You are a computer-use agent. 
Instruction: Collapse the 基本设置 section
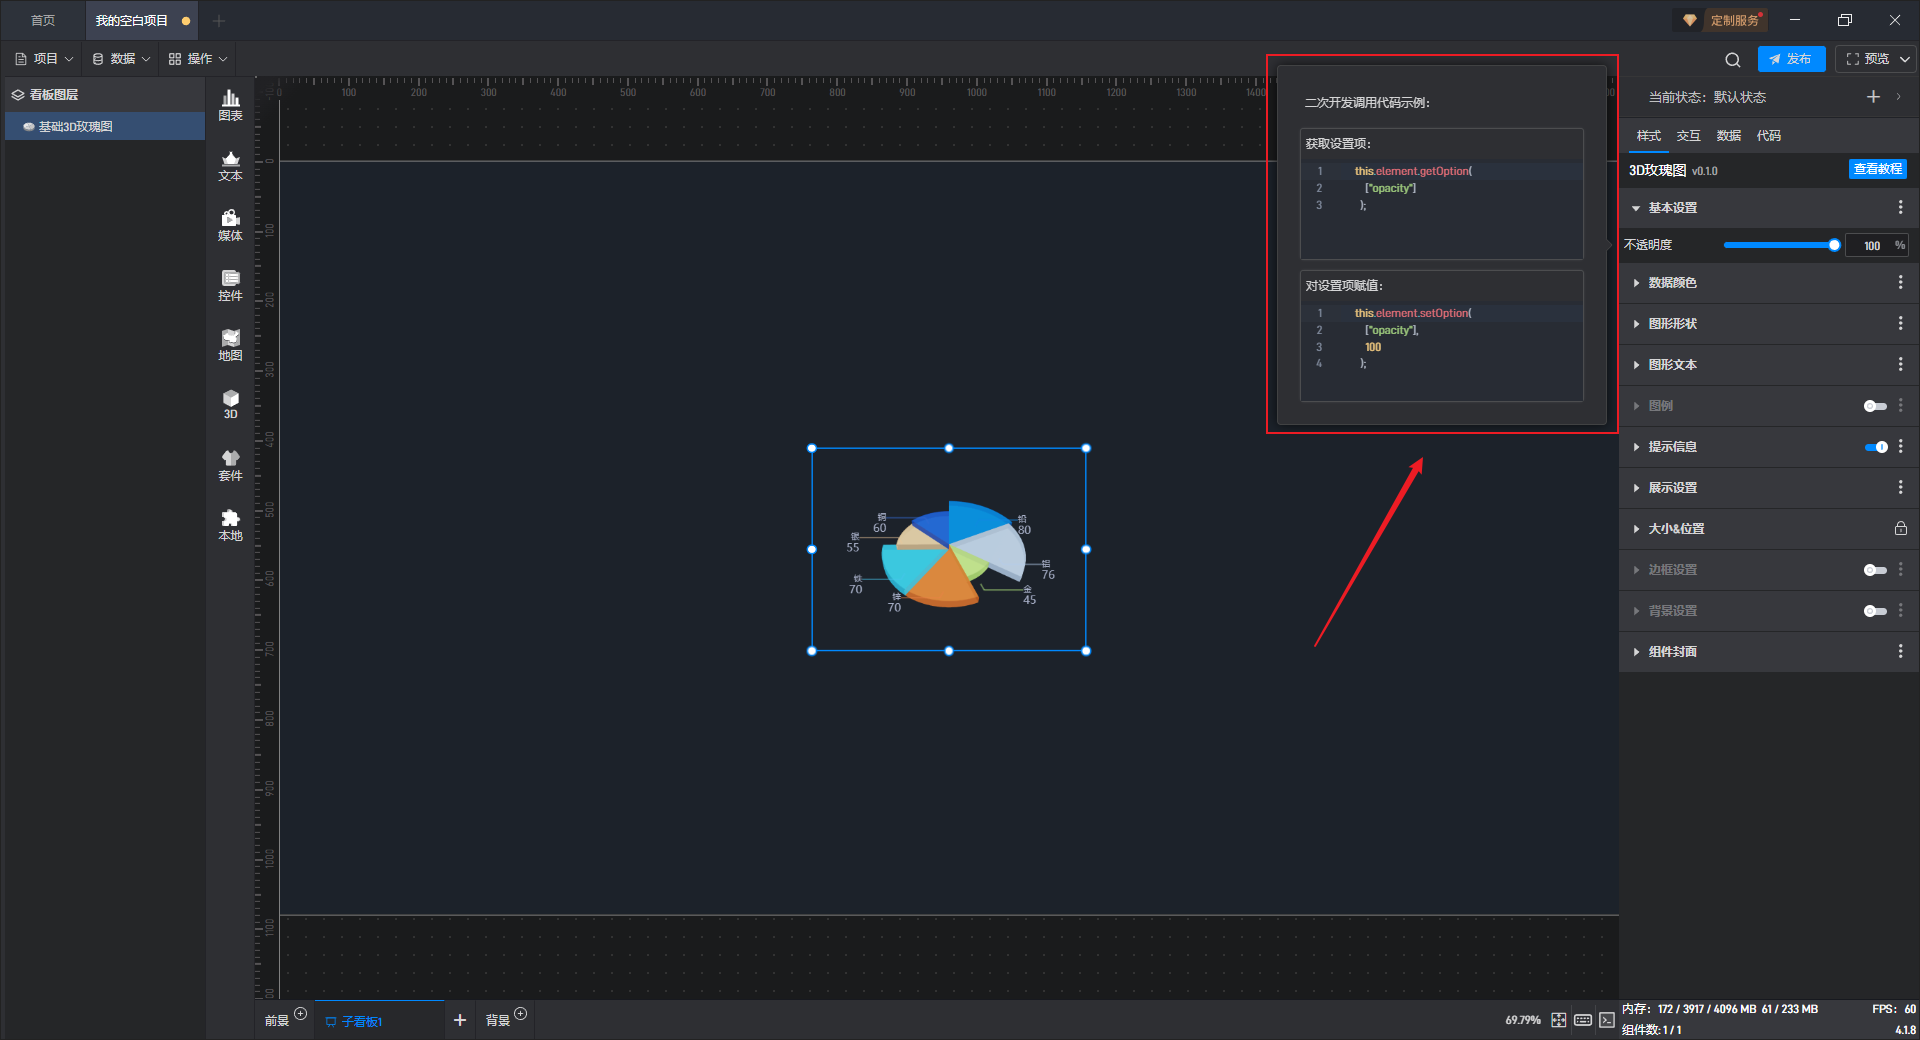pyautogui.click(x=1636, y=208)
